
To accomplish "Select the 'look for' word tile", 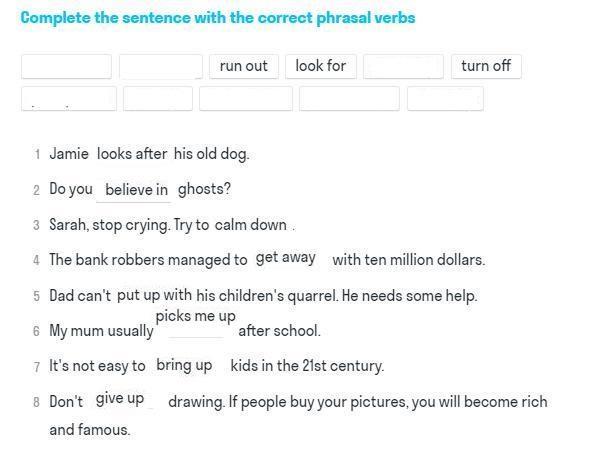I will 321,67.
